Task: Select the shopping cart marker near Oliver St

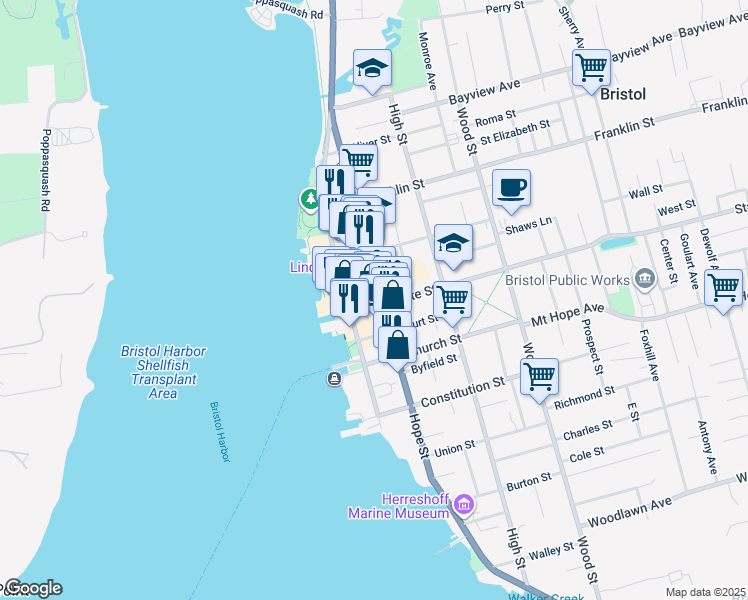Action: point(359,164)
